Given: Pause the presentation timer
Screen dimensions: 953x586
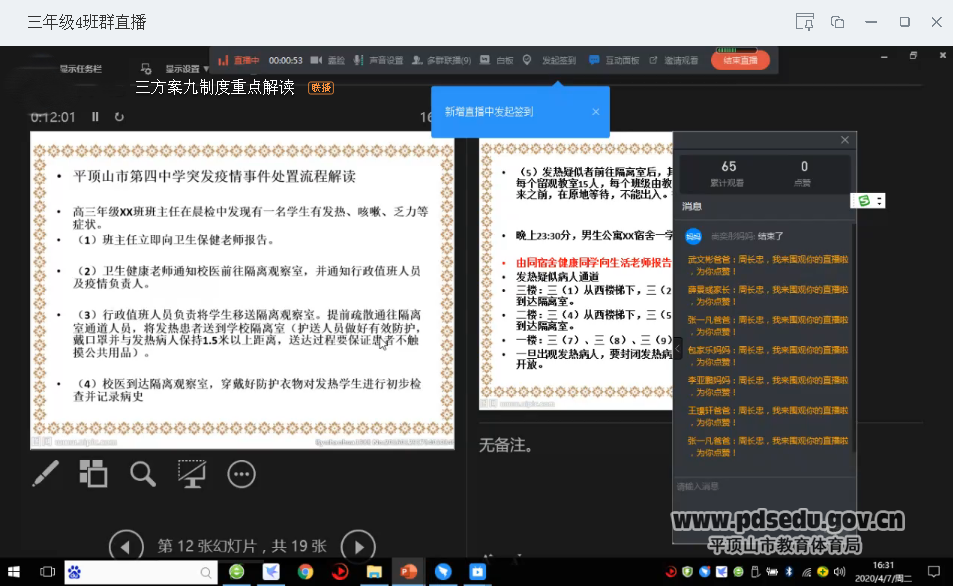Looking at the screenshot, I should (x=96, y=117).
